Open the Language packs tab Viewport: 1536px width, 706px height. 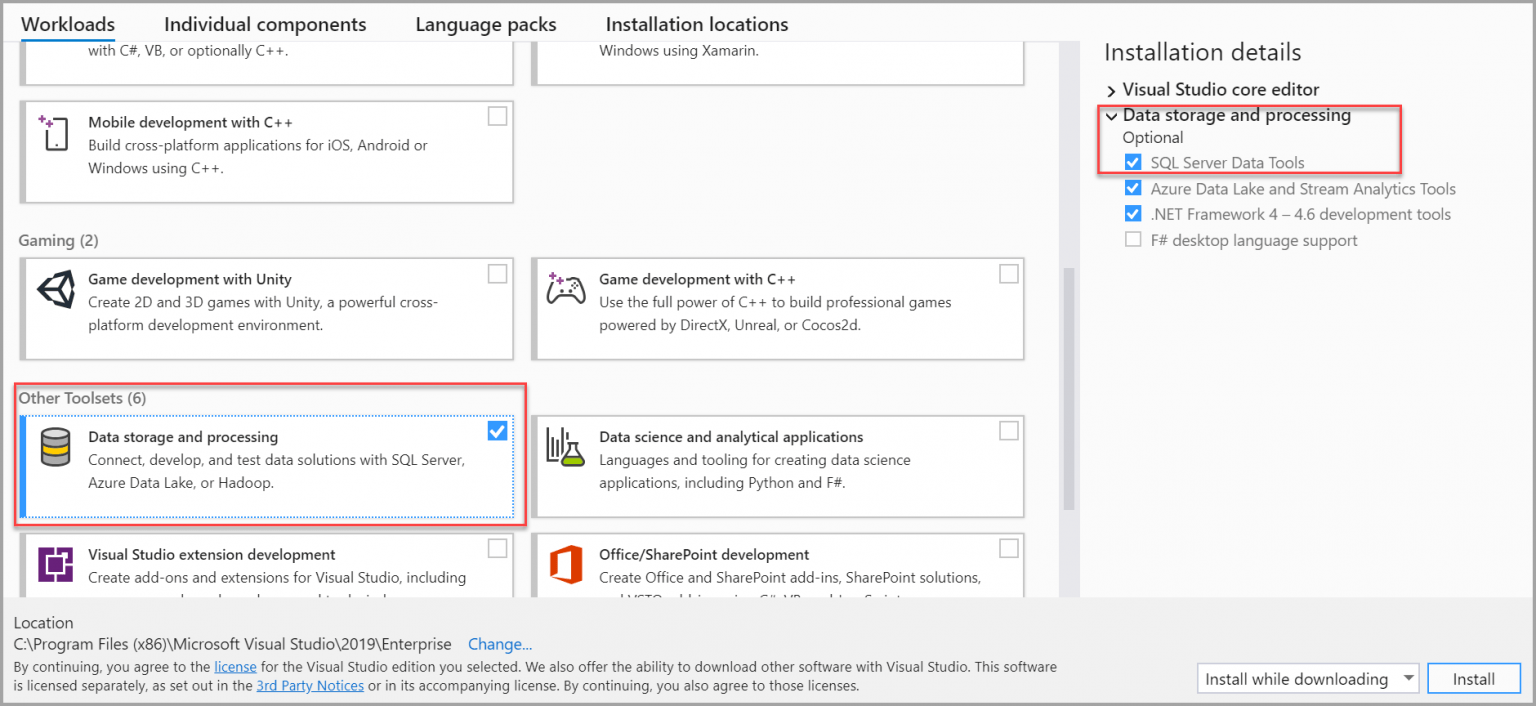click(485, 23)
